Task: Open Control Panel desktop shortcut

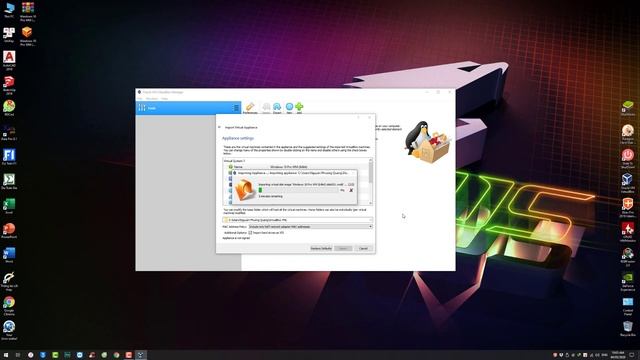Action: coord(628,307)
